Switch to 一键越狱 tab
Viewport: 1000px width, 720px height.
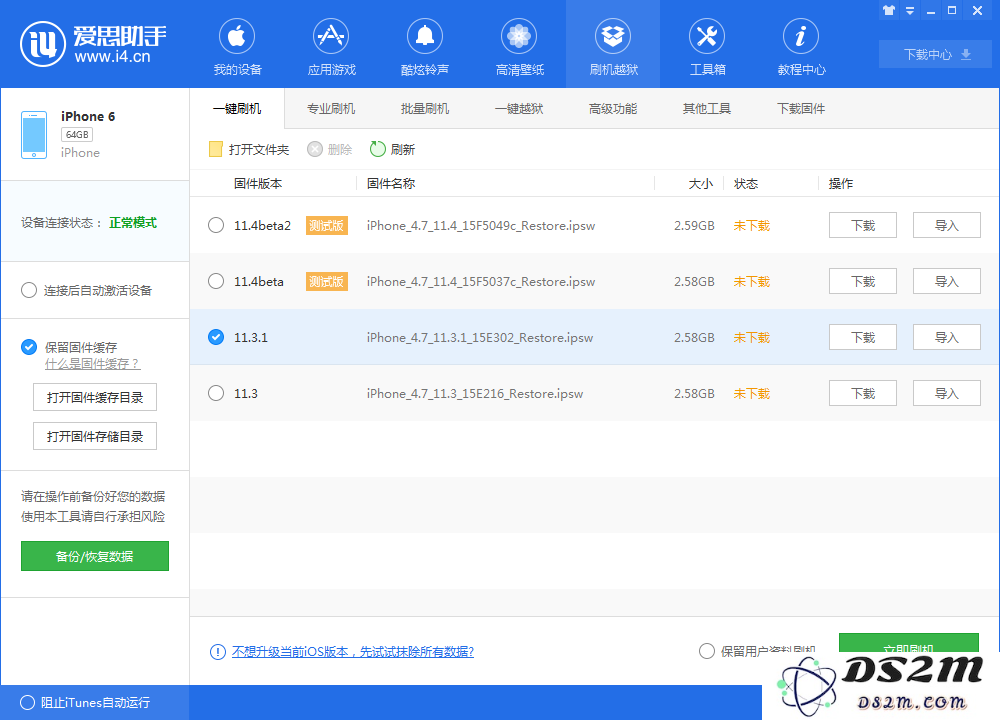pyautogui.click(x=519, y=108)
